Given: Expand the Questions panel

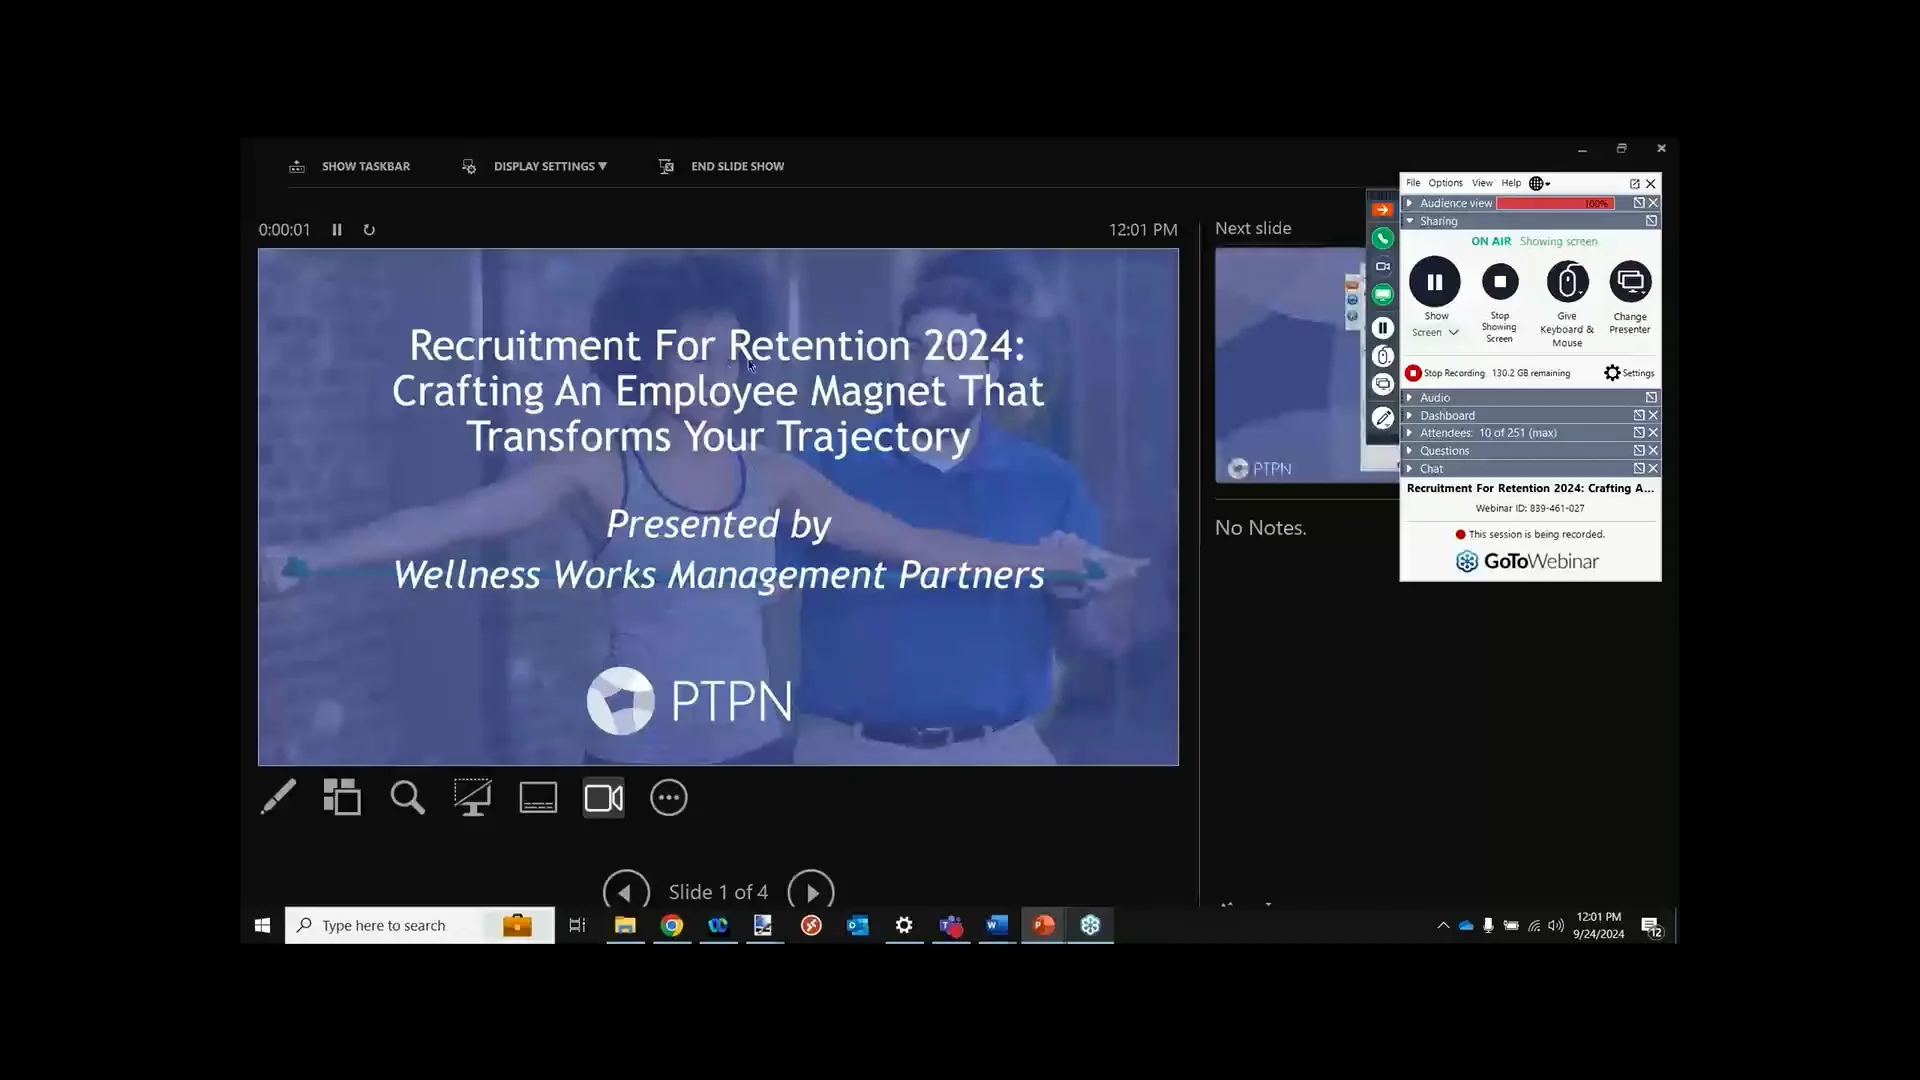Looking at the screenshot, I should [x=1442, y=450].
